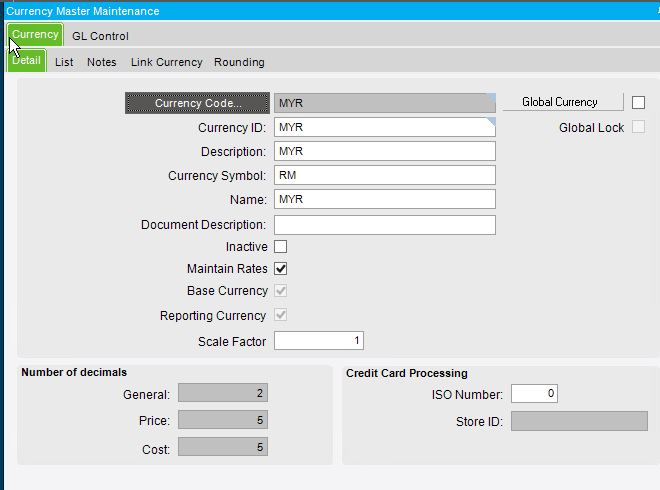660x490 pixels.
Task: Go to the Link Currency tab
Action: pyautogui.click(x=166, y=62)
